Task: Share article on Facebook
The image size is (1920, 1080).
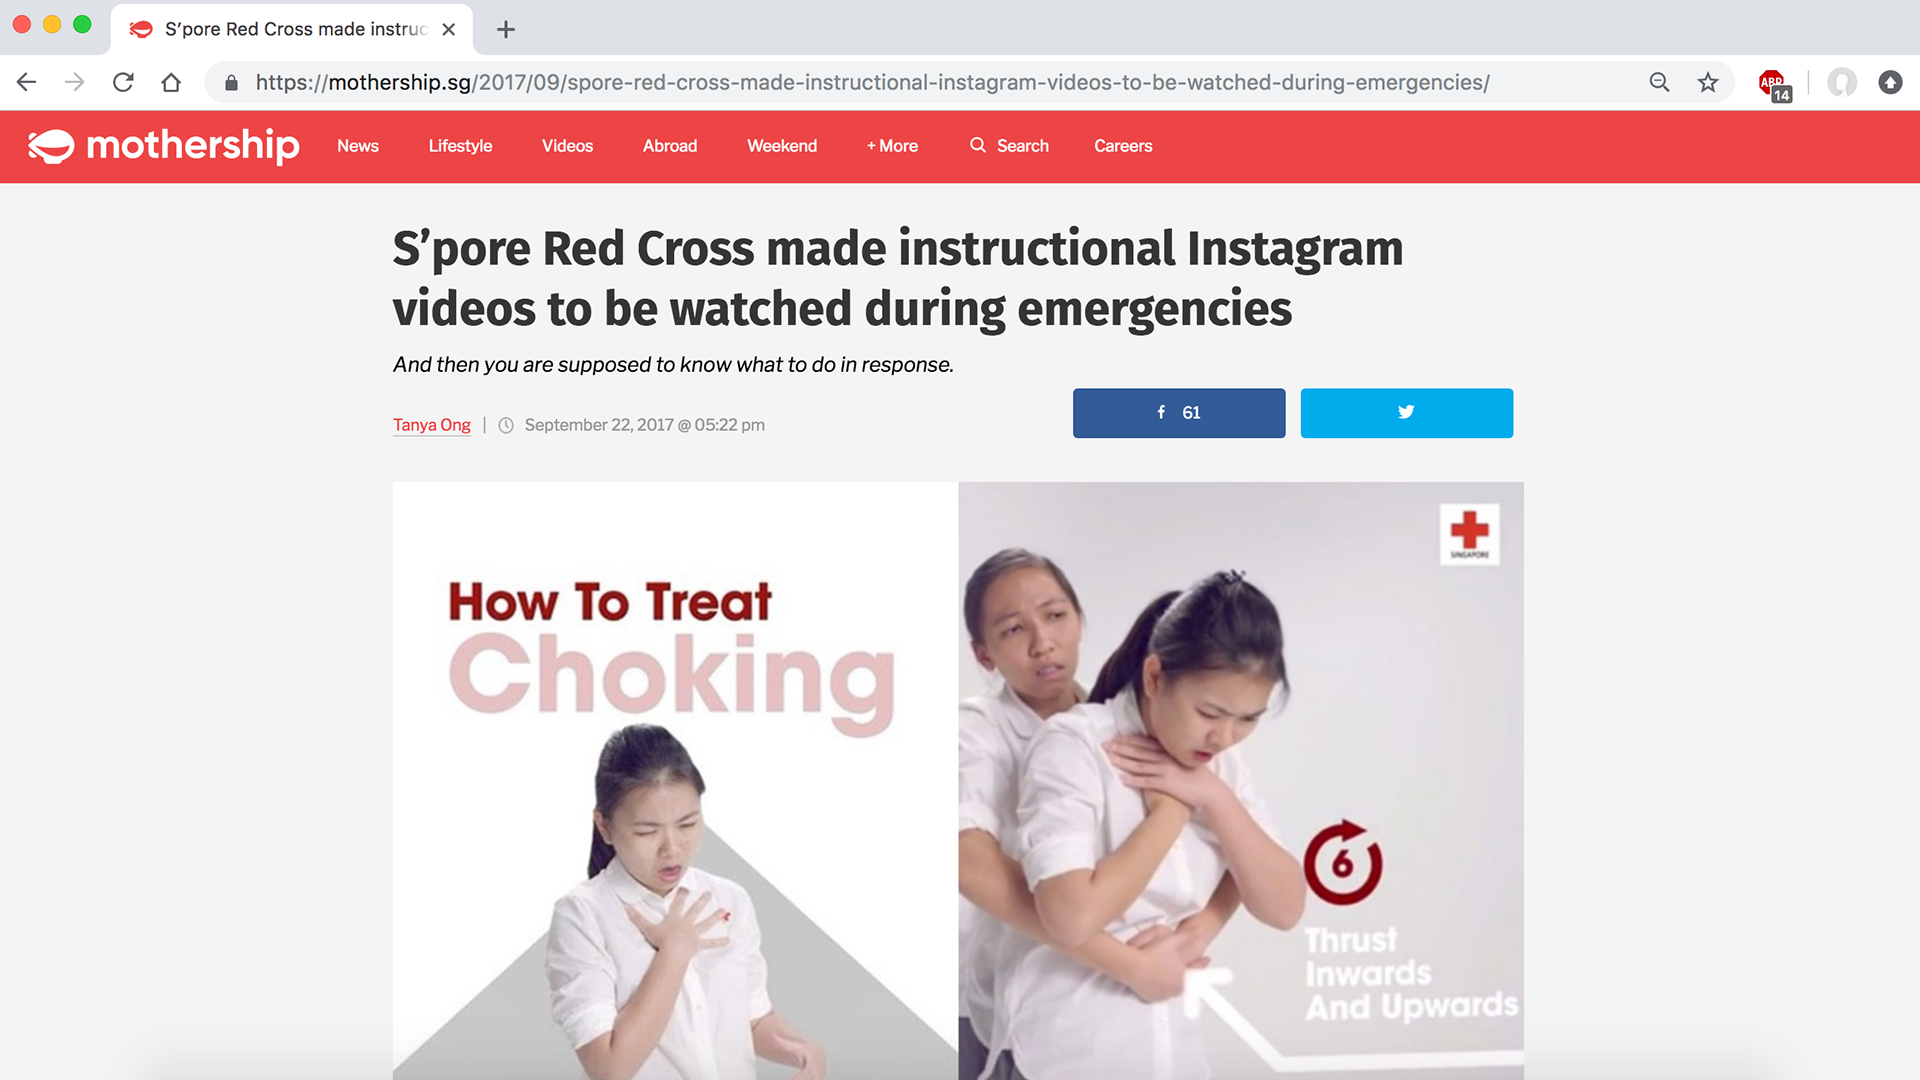Action: [x=1179, y=413]
